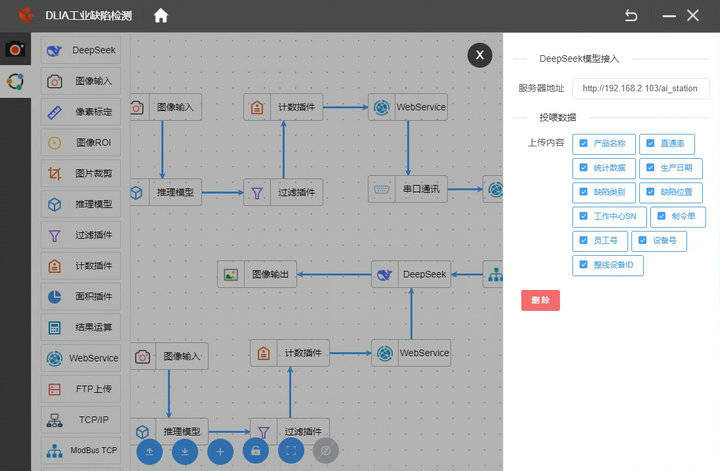Screen dimensions: 720x471
Task: Close the settings panel with X
Action: tap(480, 55)
